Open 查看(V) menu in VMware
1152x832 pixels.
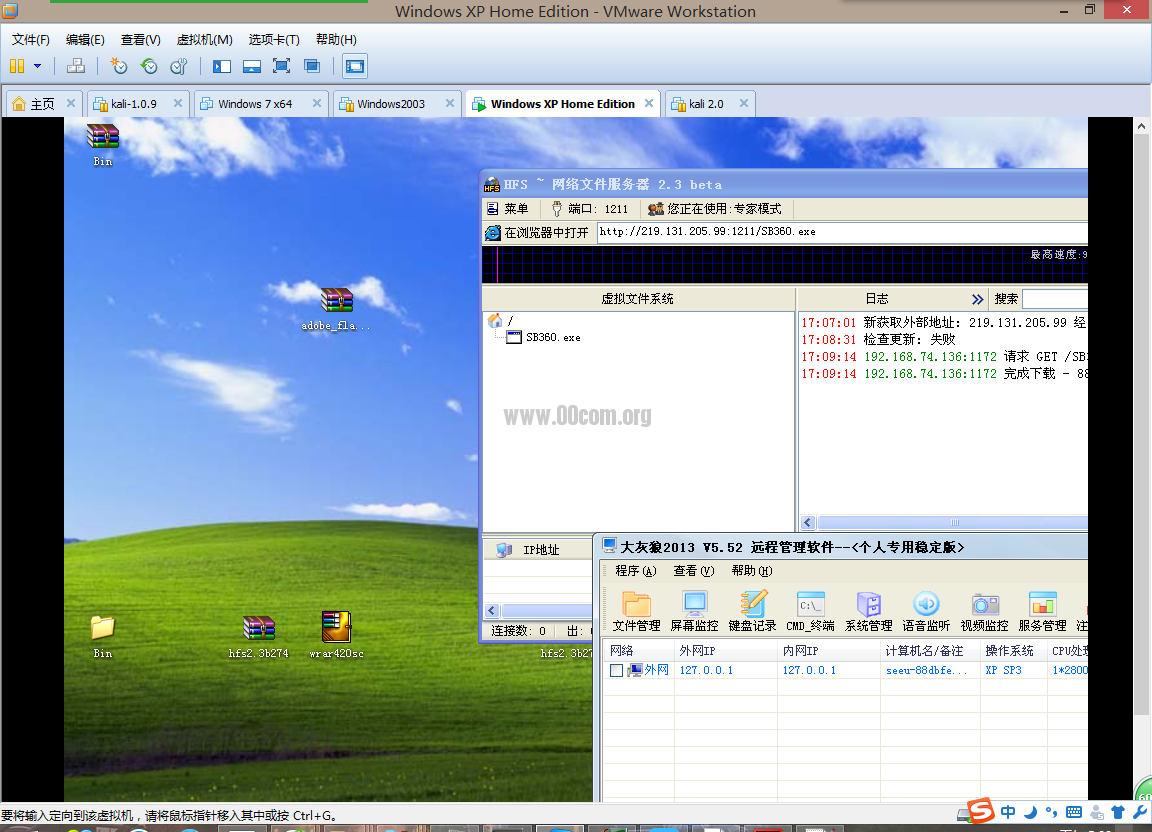coord(140,40)
